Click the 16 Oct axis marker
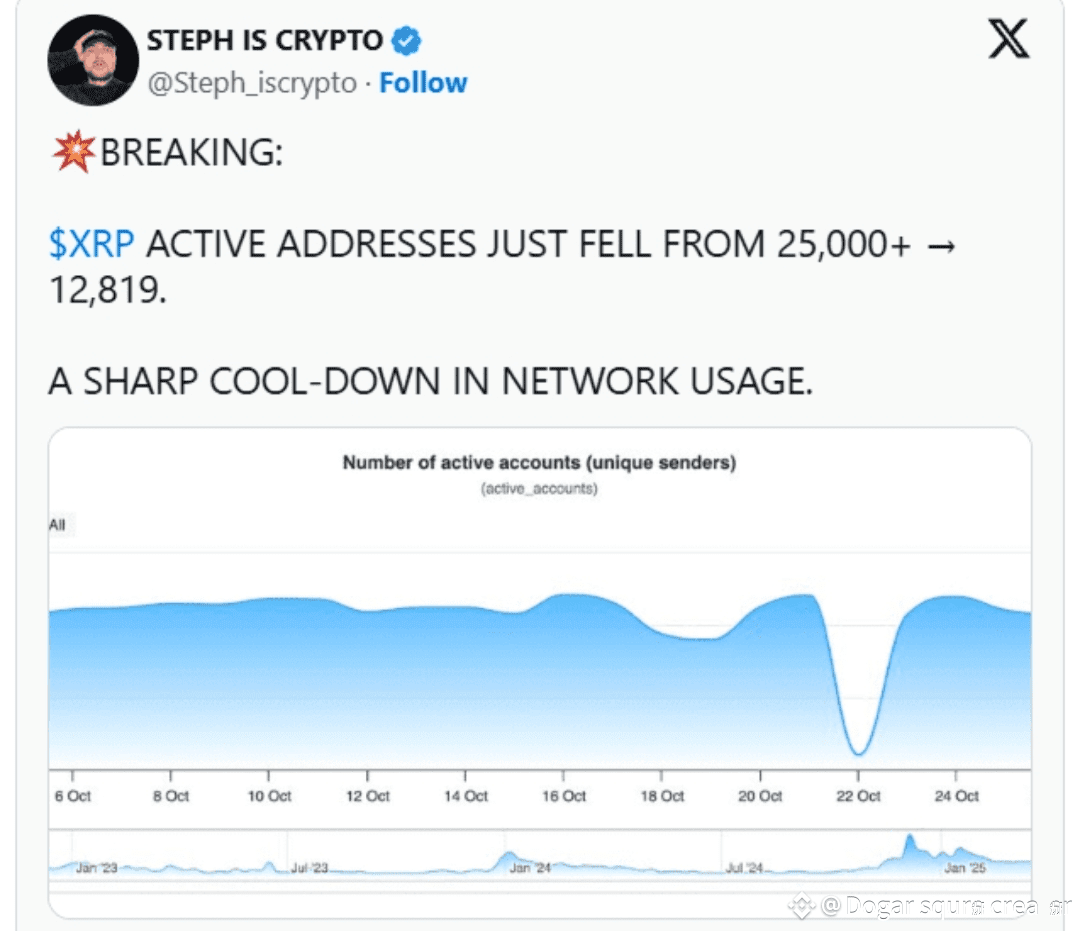The image size is (1080, 931). (x=564, y=796)
